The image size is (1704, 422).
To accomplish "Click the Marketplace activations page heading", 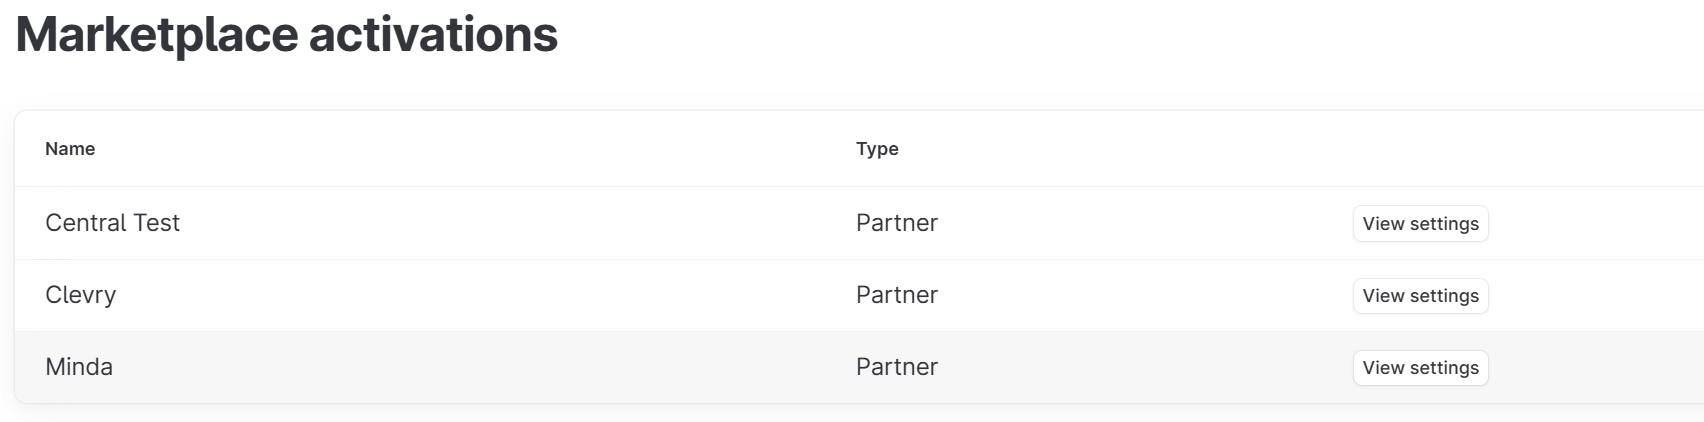I will coord(287,35).
